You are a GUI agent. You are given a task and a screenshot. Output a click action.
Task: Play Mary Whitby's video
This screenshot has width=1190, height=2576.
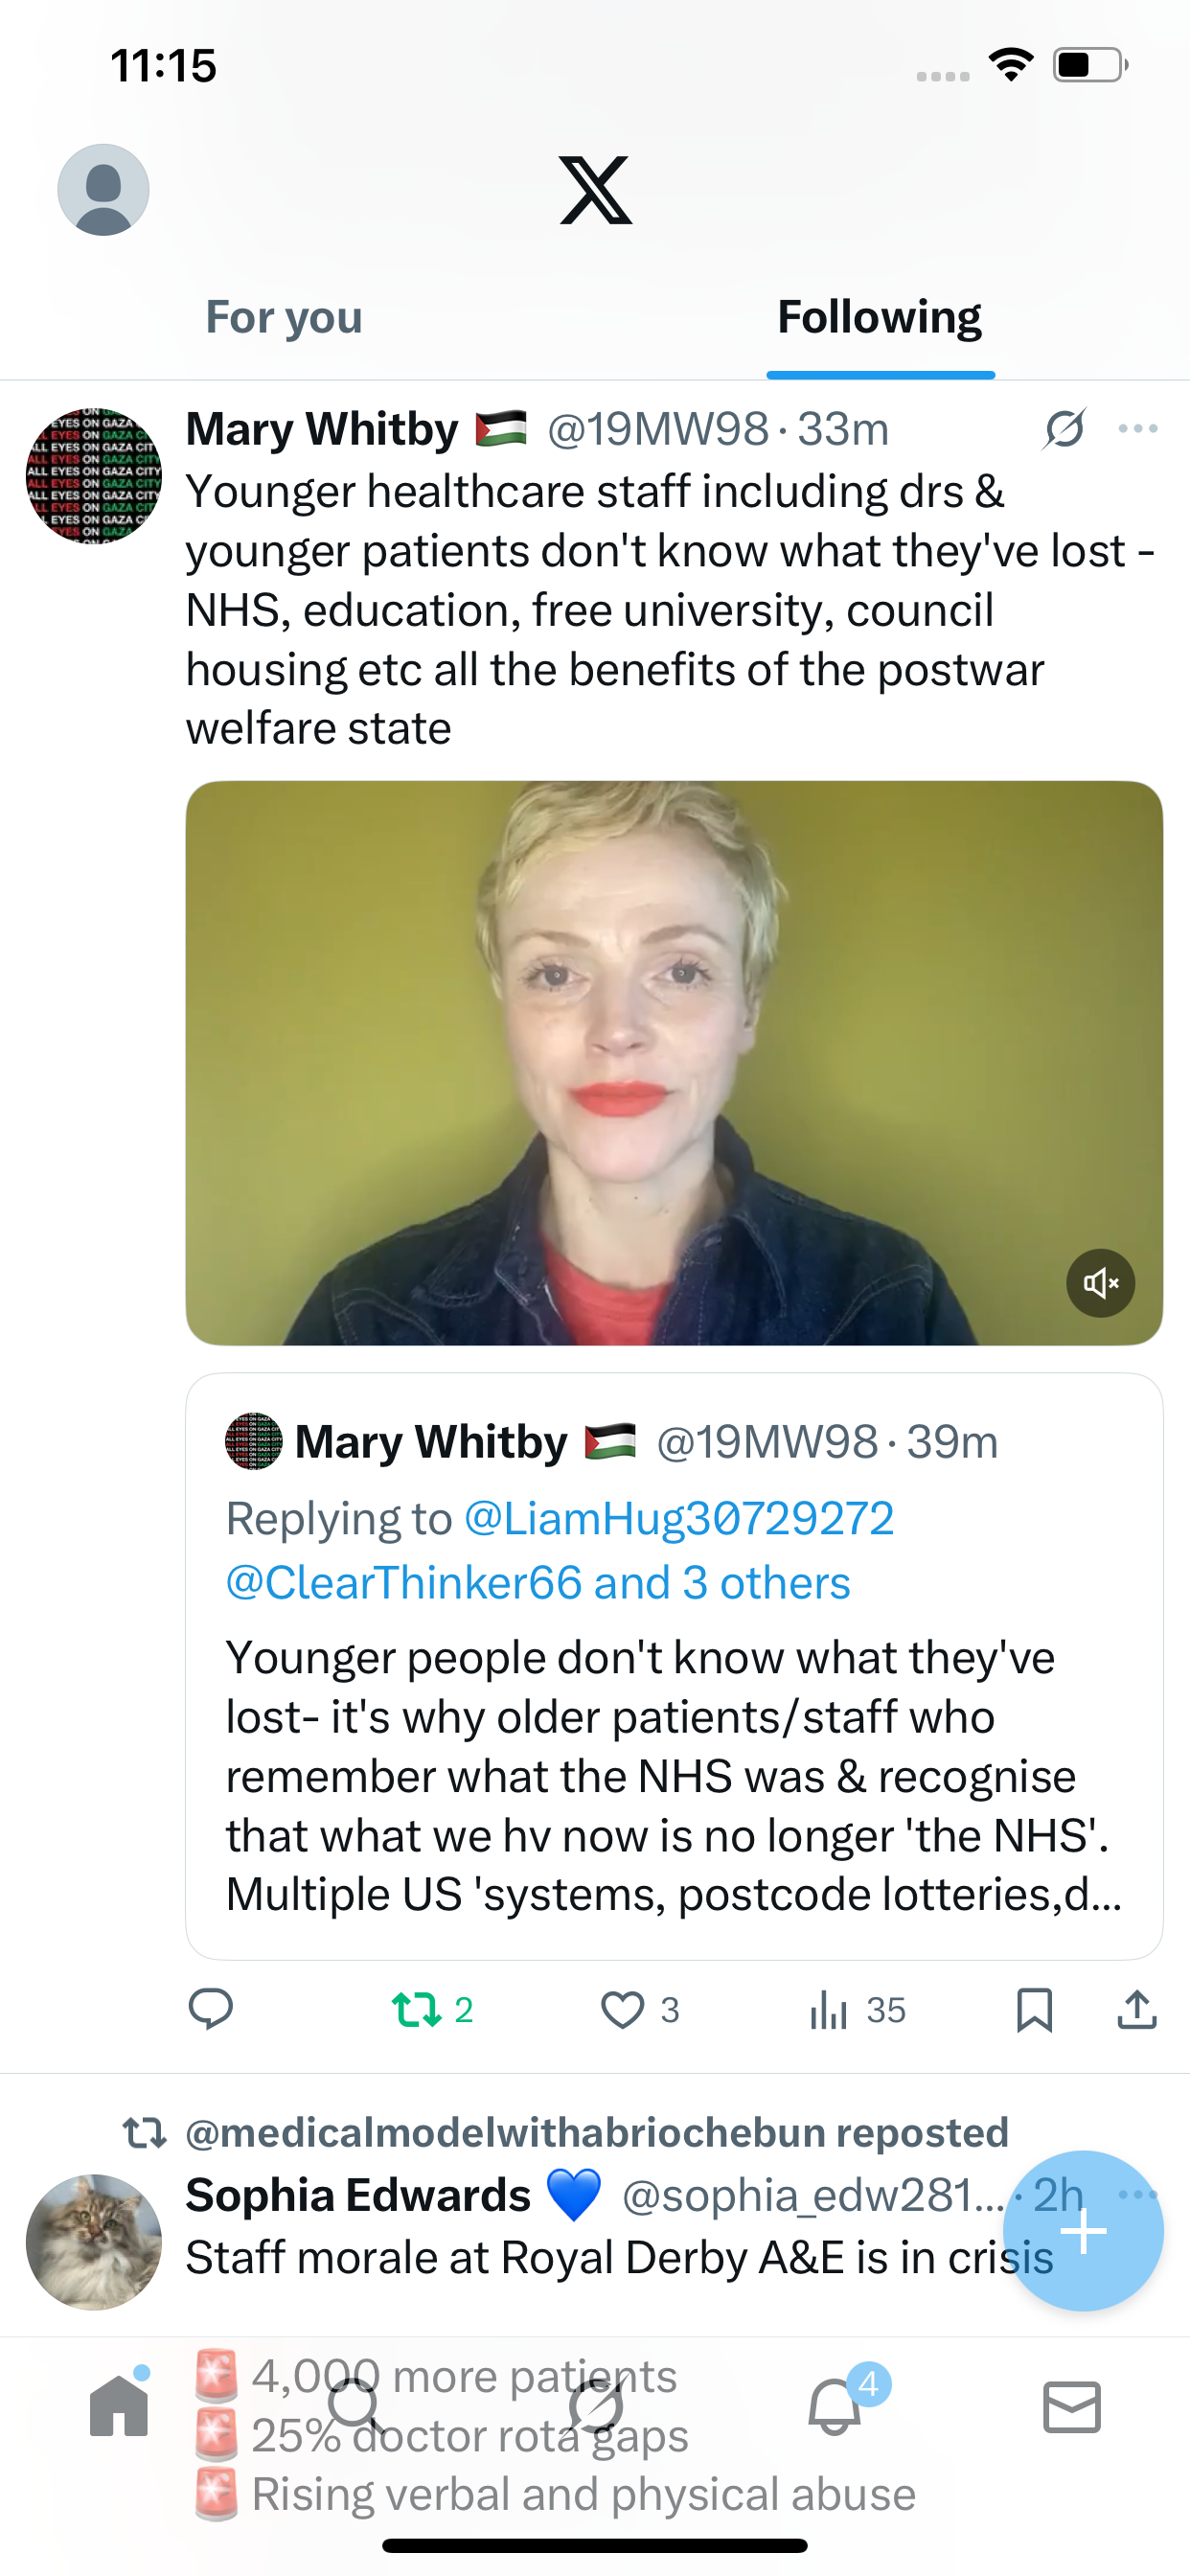click(674, 1062)
